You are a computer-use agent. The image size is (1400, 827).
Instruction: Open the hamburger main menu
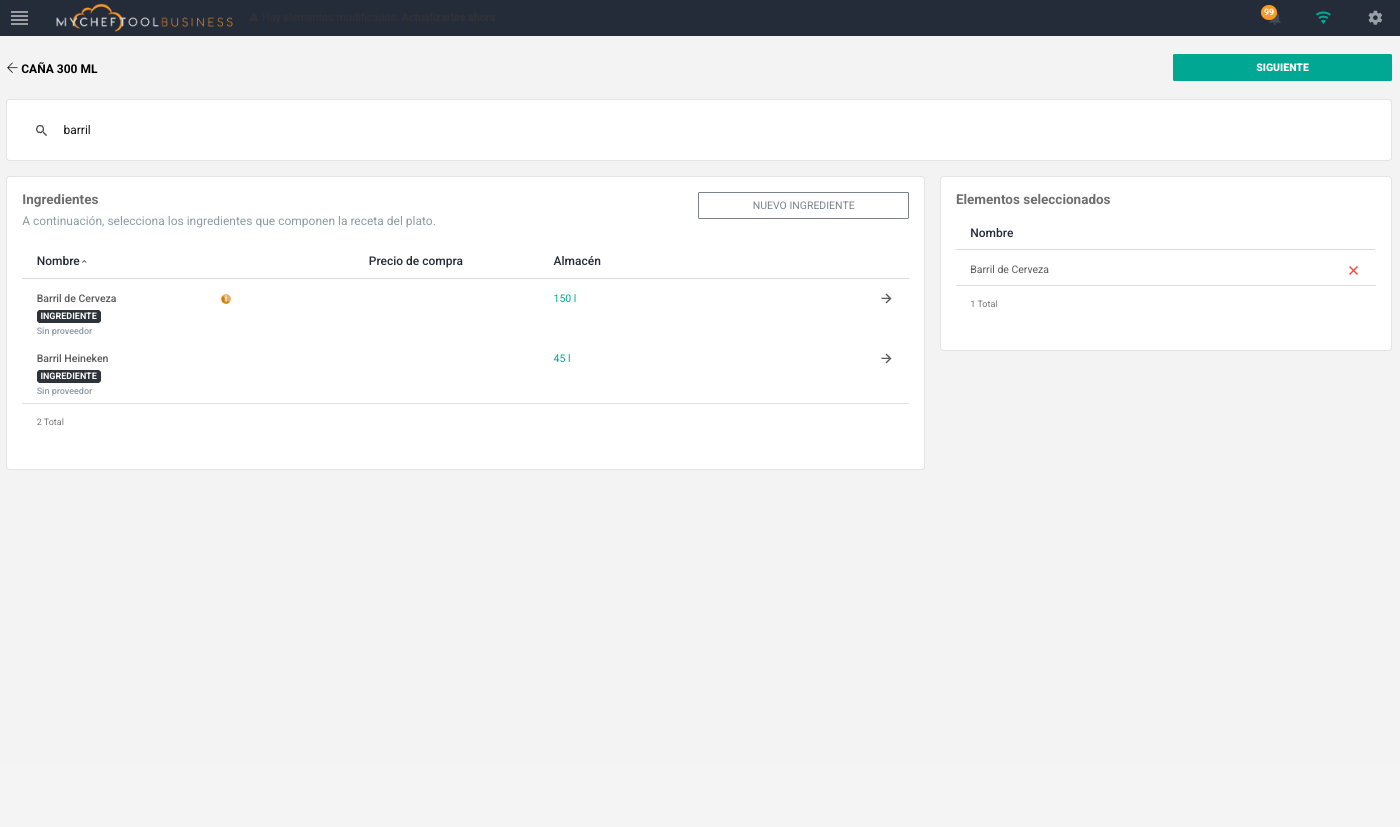(19, 18)
